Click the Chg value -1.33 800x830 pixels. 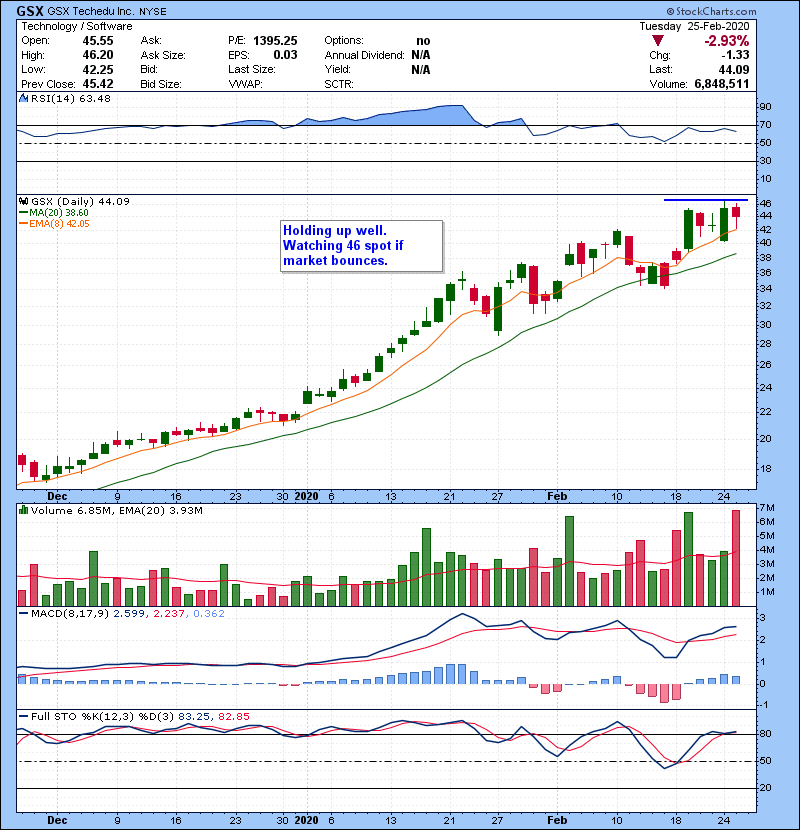tap(735, 55)
